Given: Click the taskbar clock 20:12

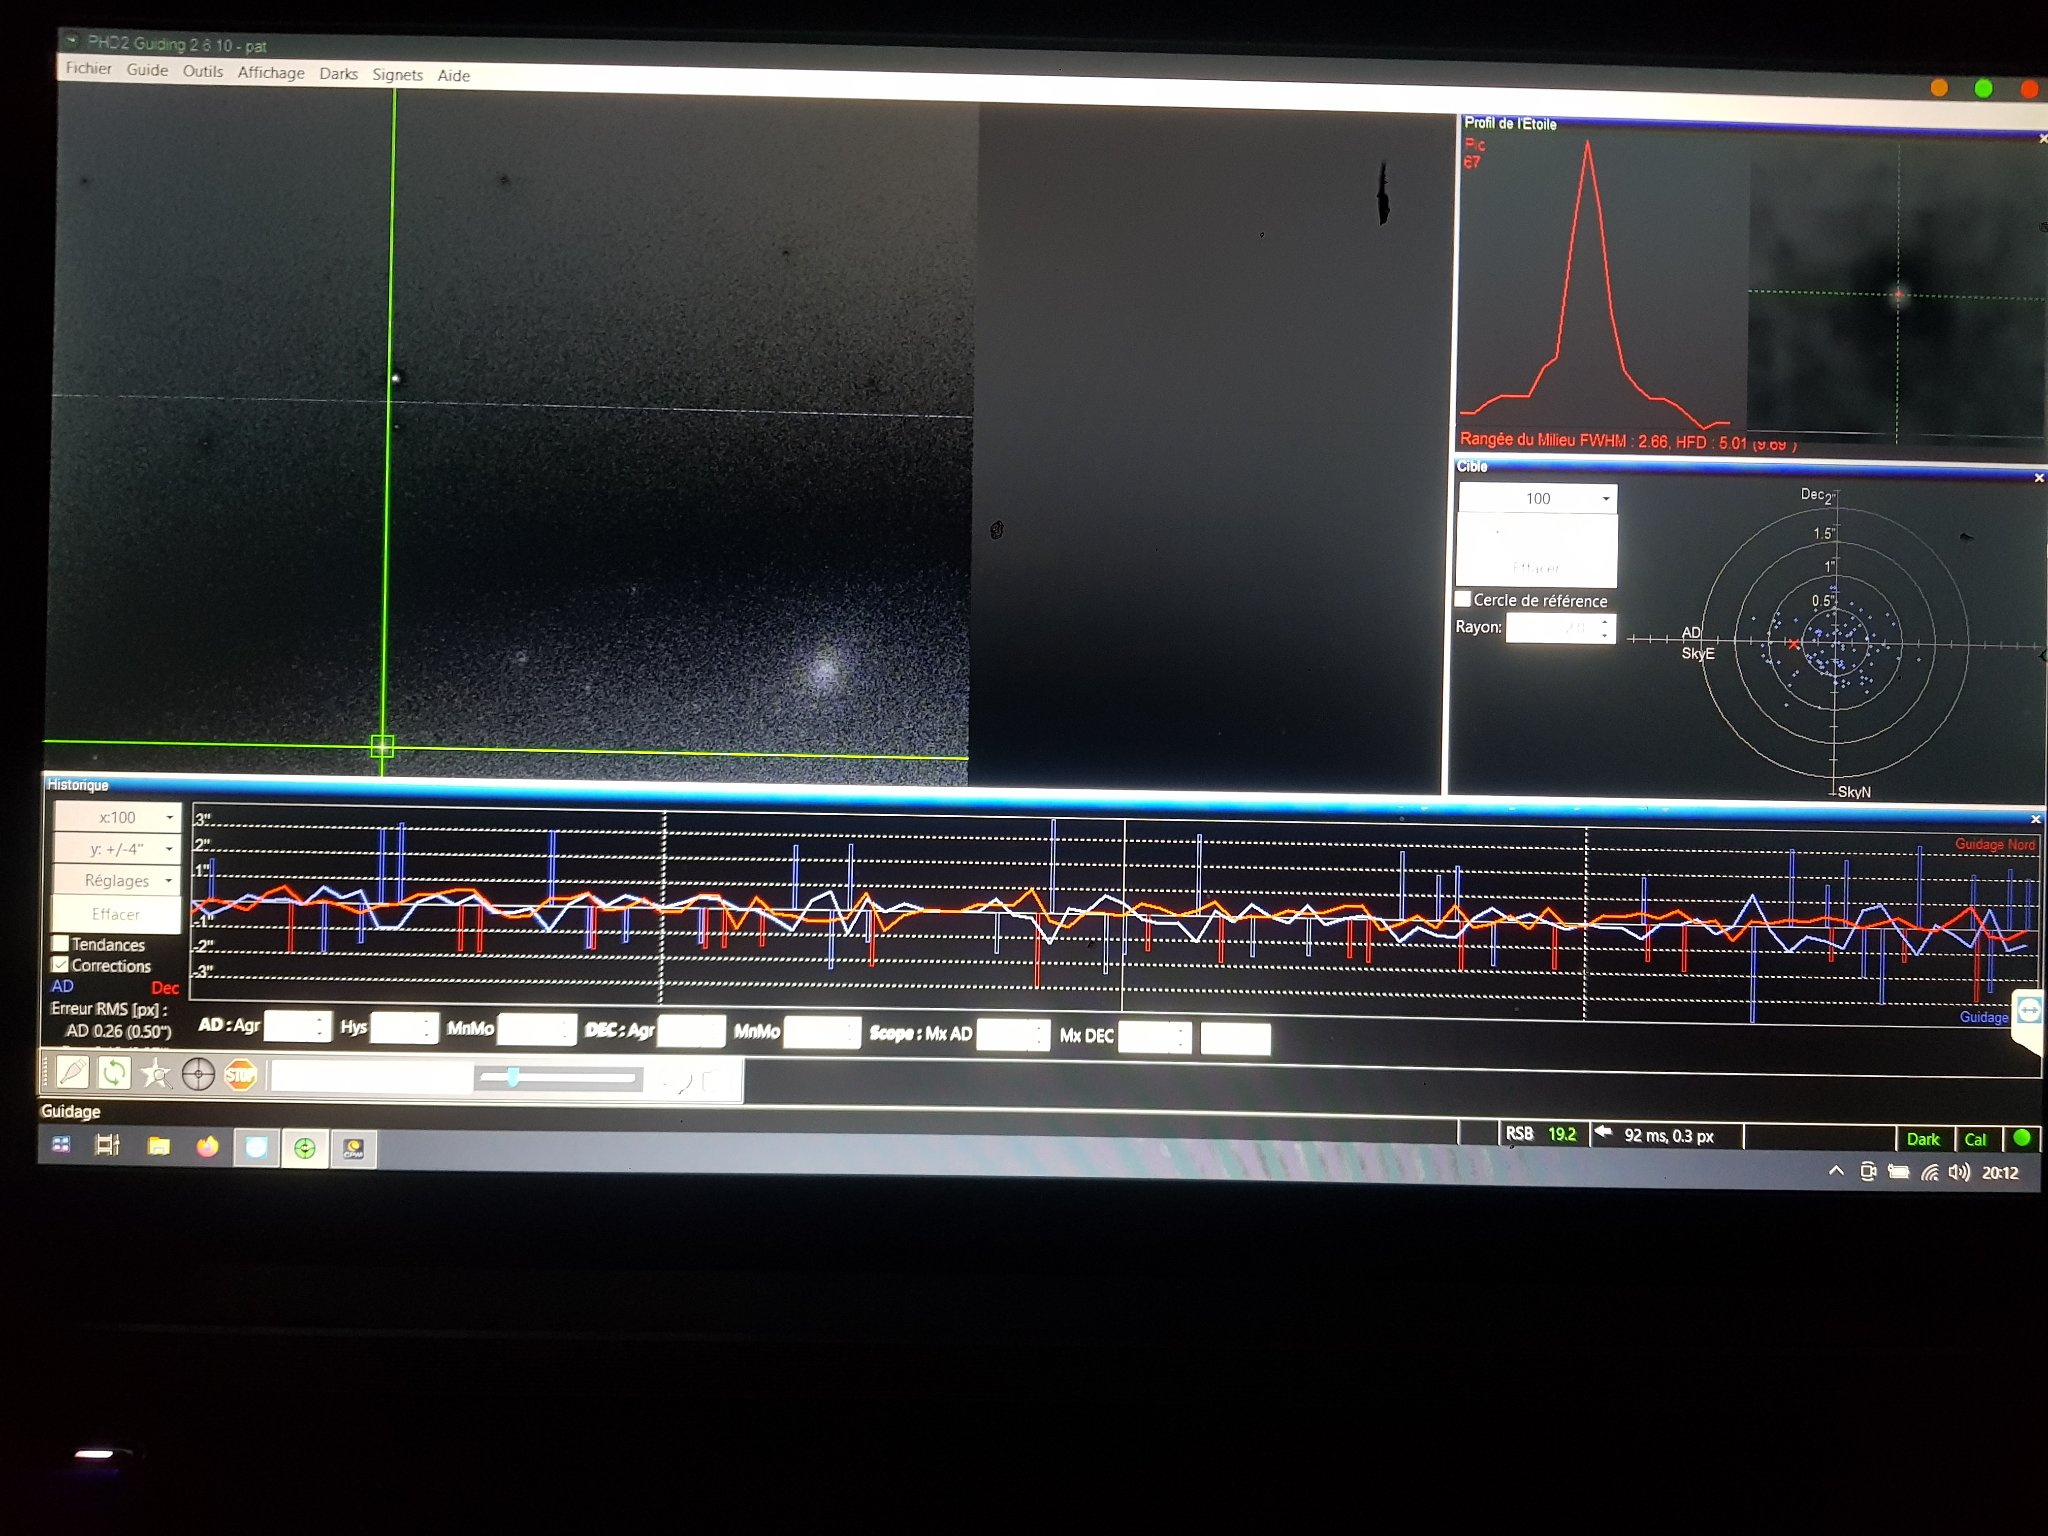Looking at the screenshot, I should coord(2001,1173).
